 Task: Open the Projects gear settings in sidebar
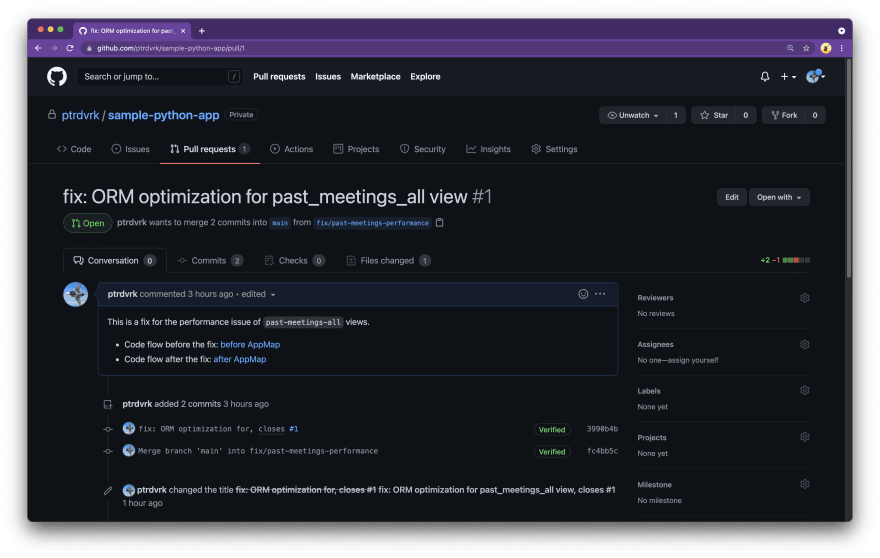coord(804,437)
